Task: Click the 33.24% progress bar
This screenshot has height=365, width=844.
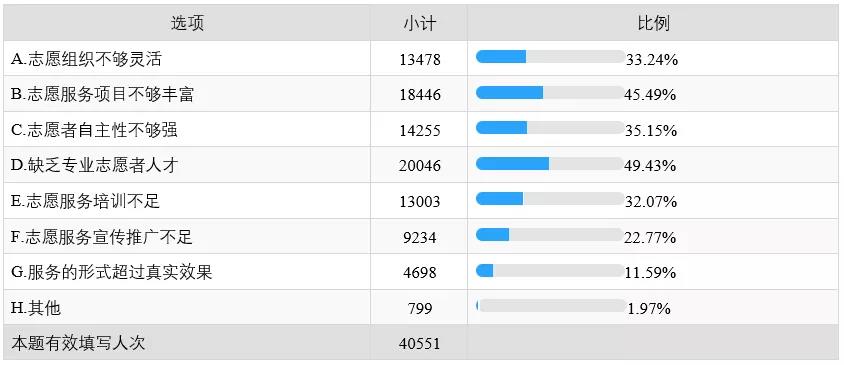Action: (550, 57)
